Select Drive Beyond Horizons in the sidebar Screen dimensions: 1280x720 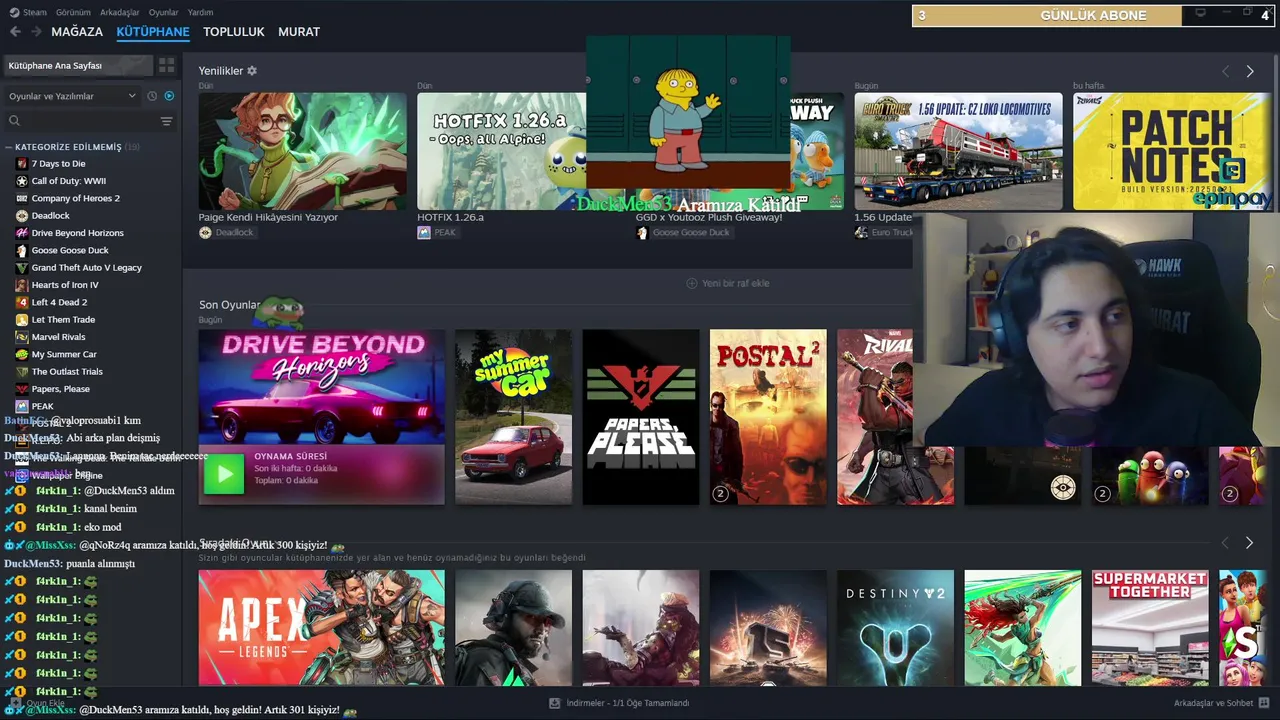click(77, 233)
